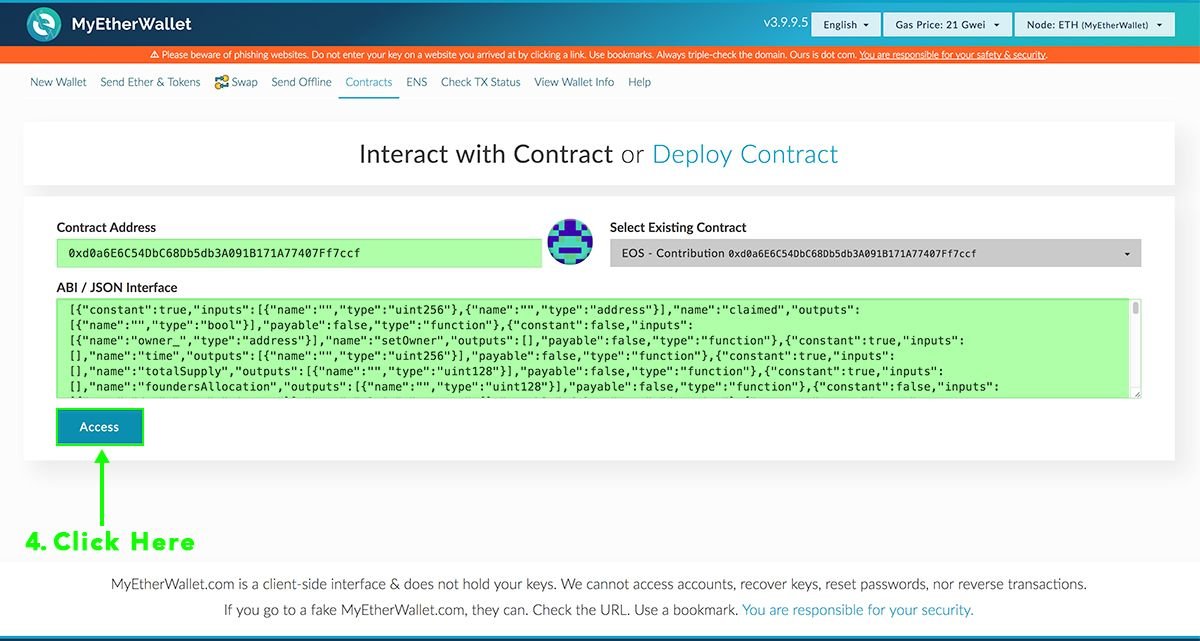Click the ABI textarea resize handle
Viewport: 1200px width, 641px height.
click(1136, 393)
